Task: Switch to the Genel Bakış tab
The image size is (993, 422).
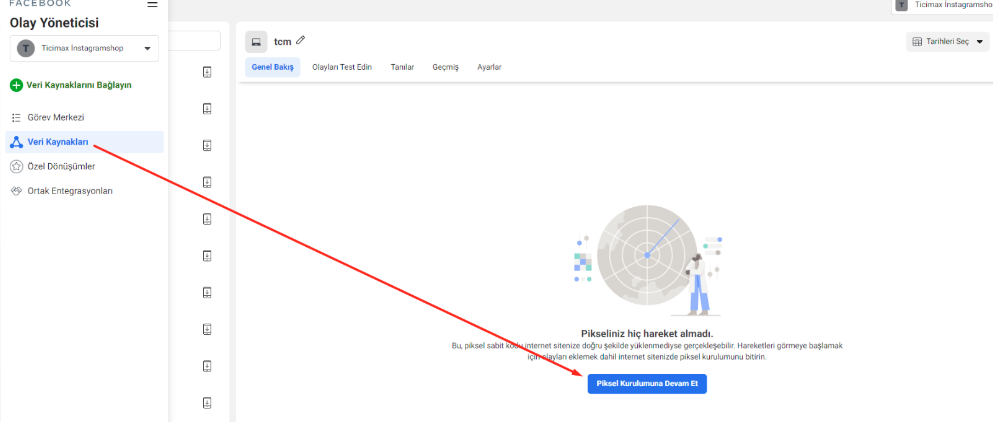Action: [x=272, y=67]
